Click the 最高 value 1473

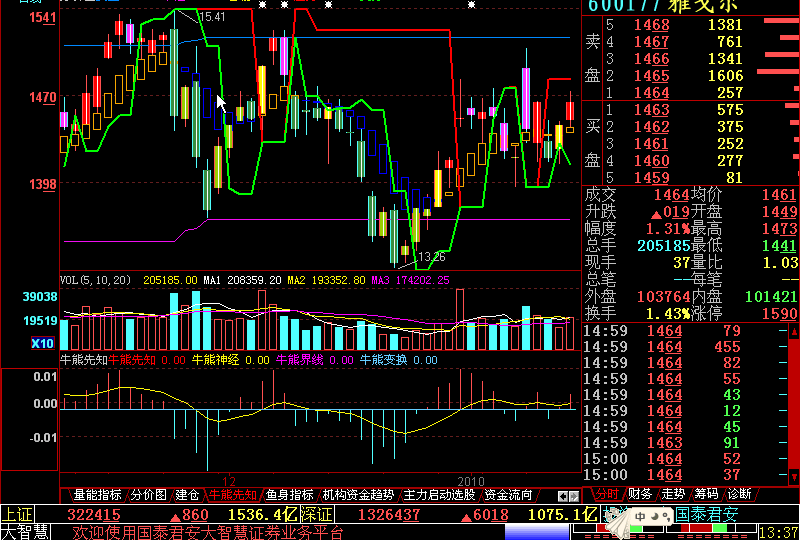pyautogui.click(x=779, y=228)
